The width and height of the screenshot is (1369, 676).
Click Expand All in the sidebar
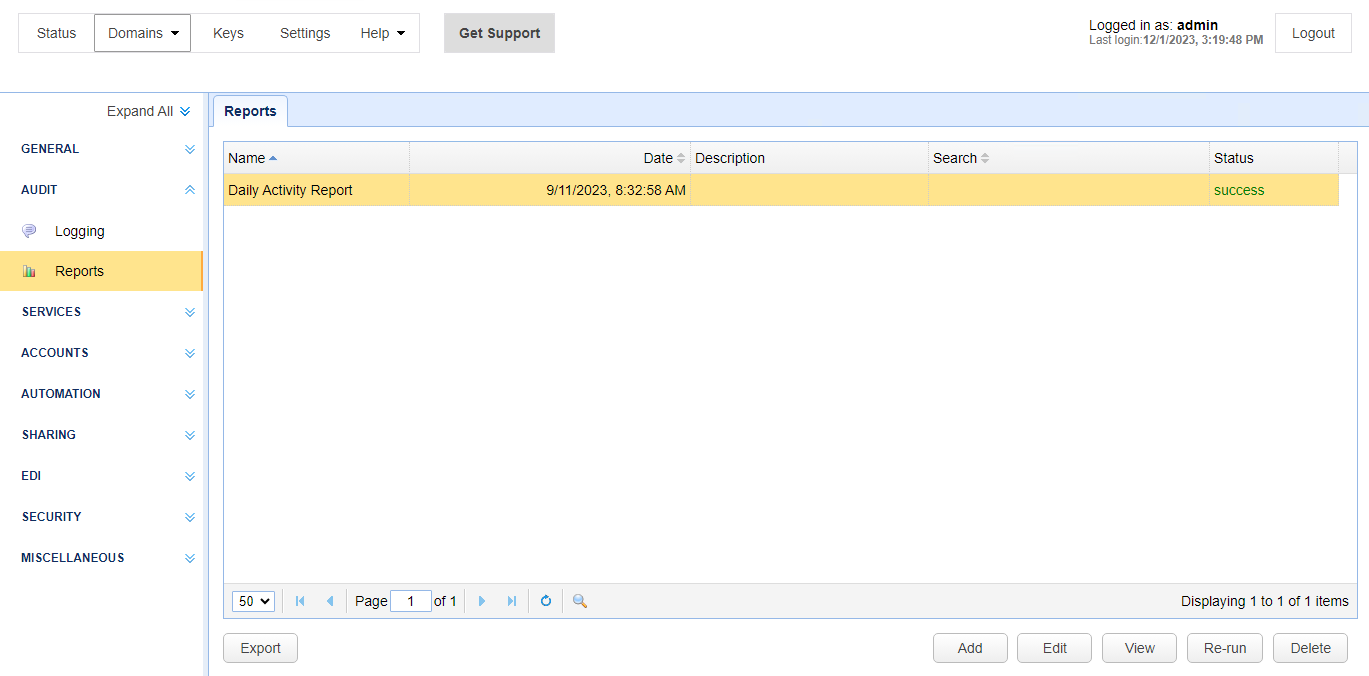[148, 111]
